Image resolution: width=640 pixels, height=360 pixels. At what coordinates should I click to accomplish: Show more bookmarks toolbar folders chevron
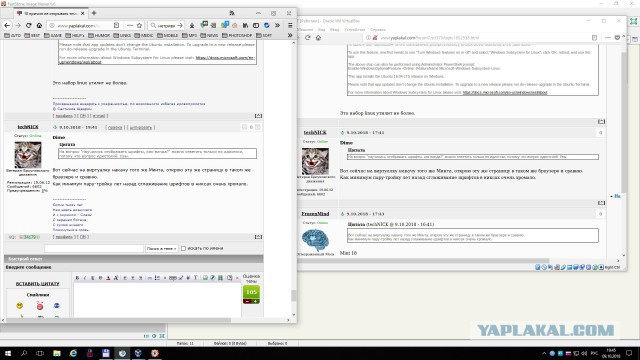(290, 36)
